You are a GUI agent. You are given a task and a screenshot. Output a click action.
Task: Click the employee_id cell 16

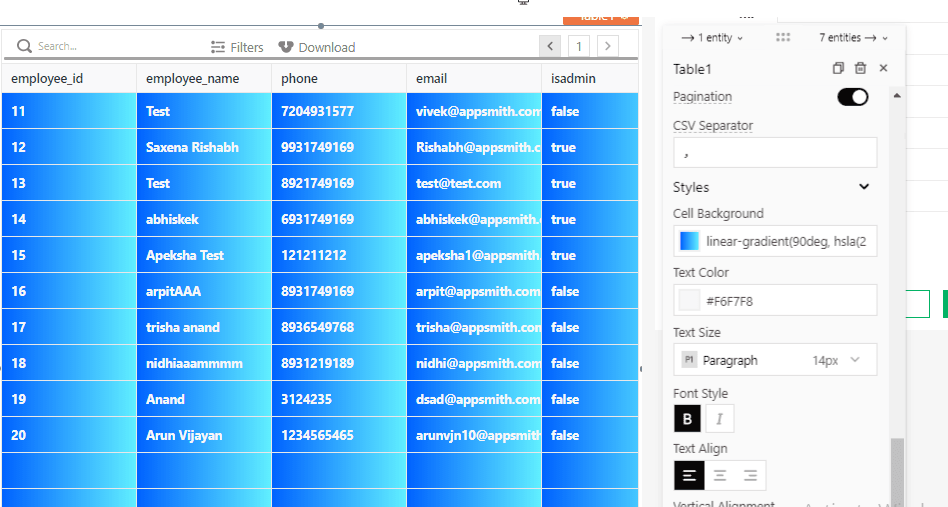tap(69, 291)
